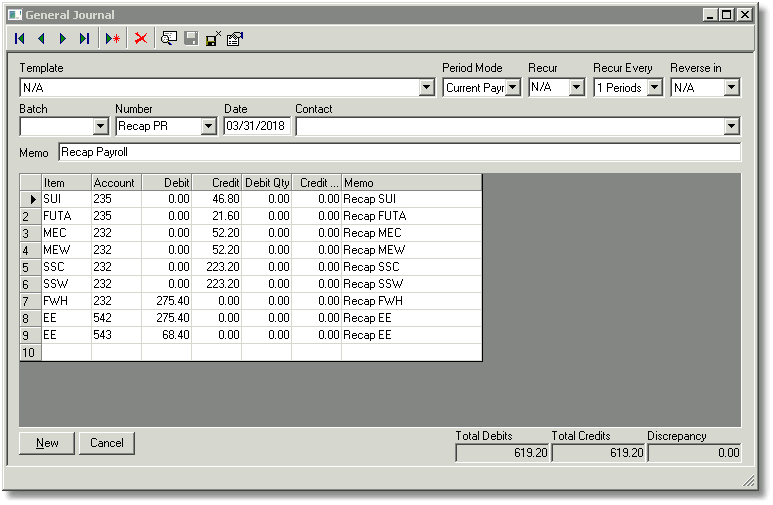Image resolution: width=773 pixels, height=505 pixels.
Task: Open the Reverse in dropdown
Action: [732, 88]
